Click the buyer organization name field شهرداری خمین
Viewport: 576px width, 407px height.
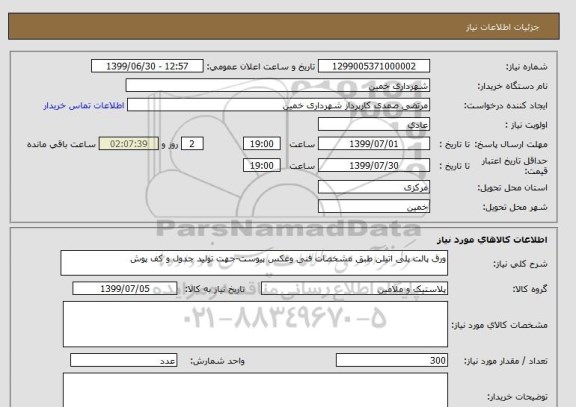pos(277,86)
